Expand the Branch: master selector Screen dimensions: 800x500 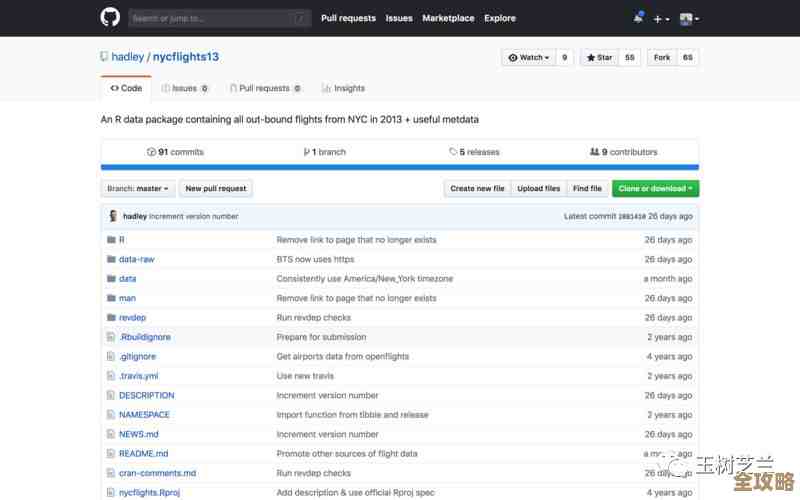click(x=139, y=188)
